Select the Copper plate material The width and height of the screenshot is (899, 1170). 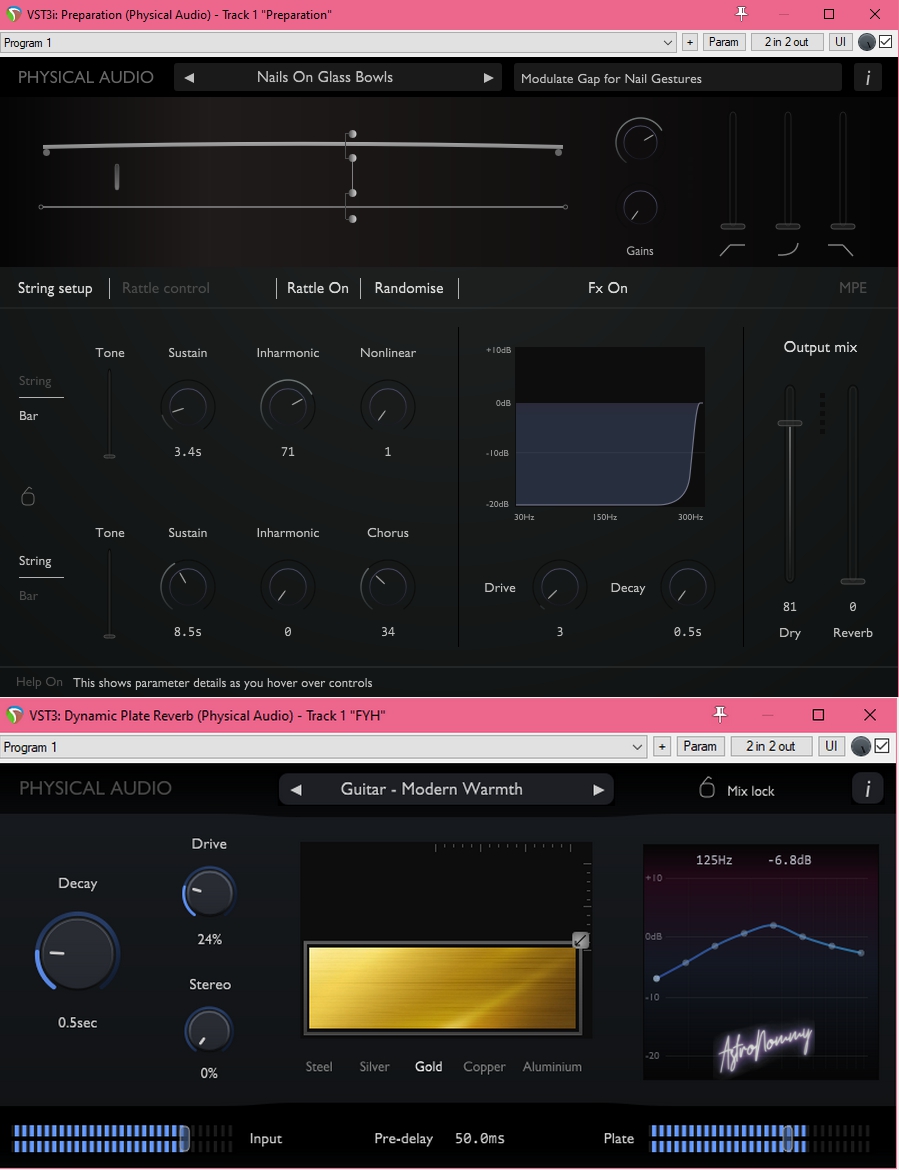484,1067
